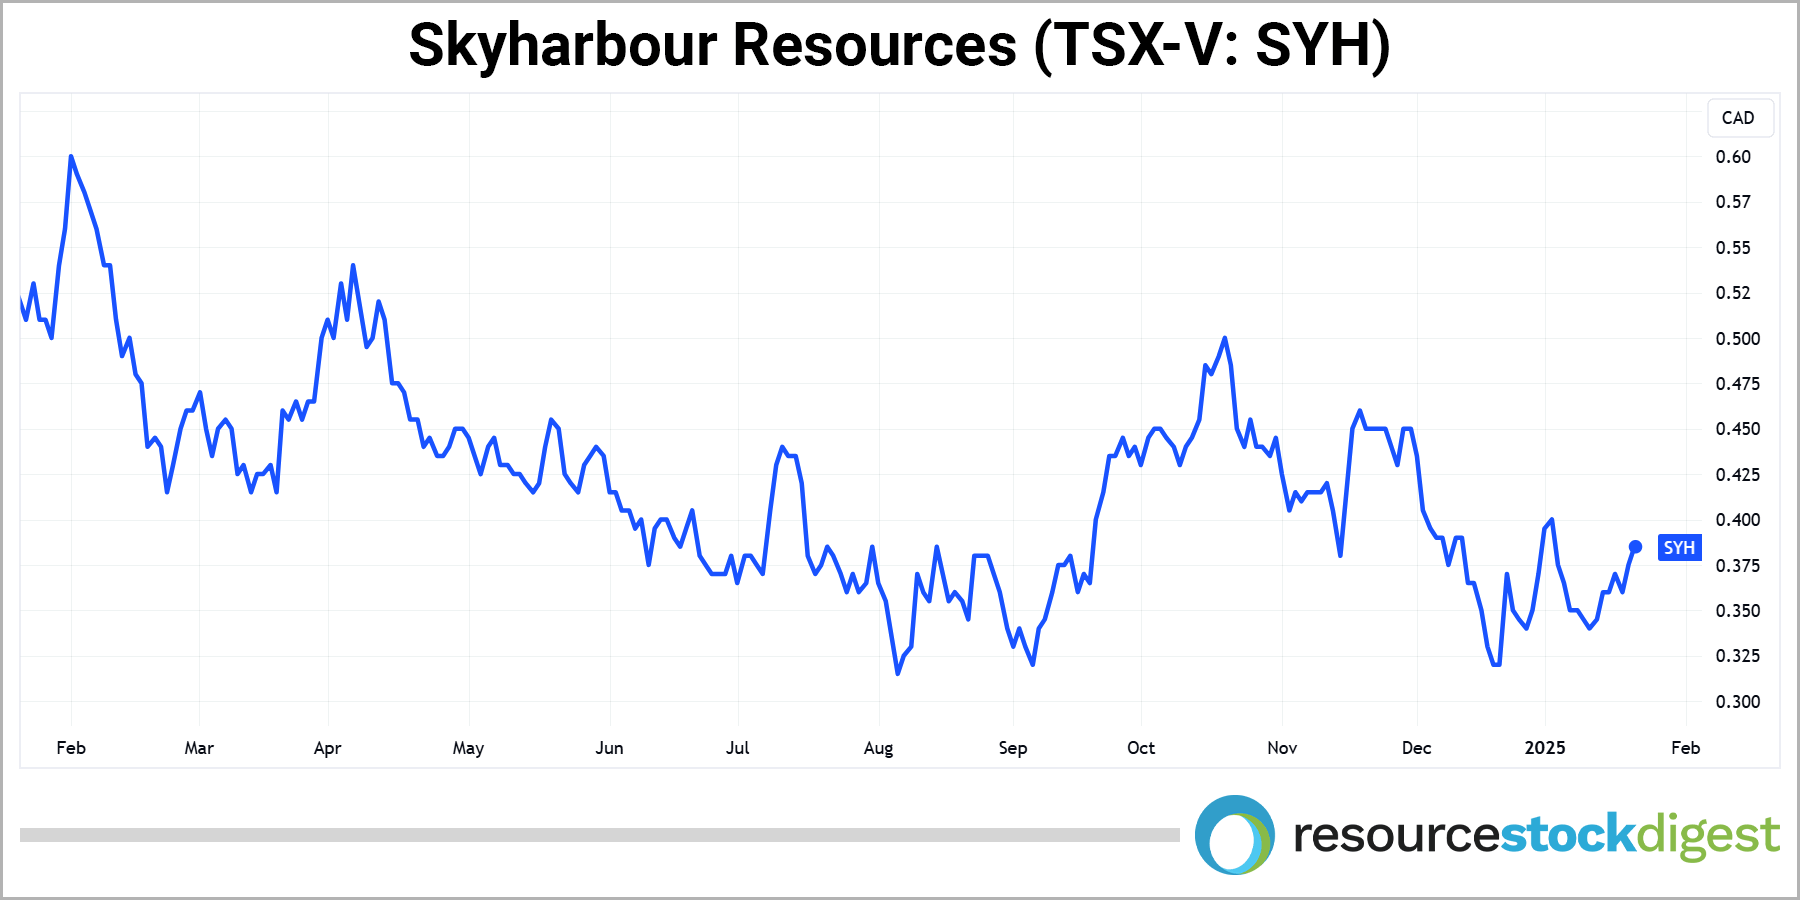Click the Resource Stock Digest circular logo icon
1800x900 pixels.
[x=1234, y=835]
